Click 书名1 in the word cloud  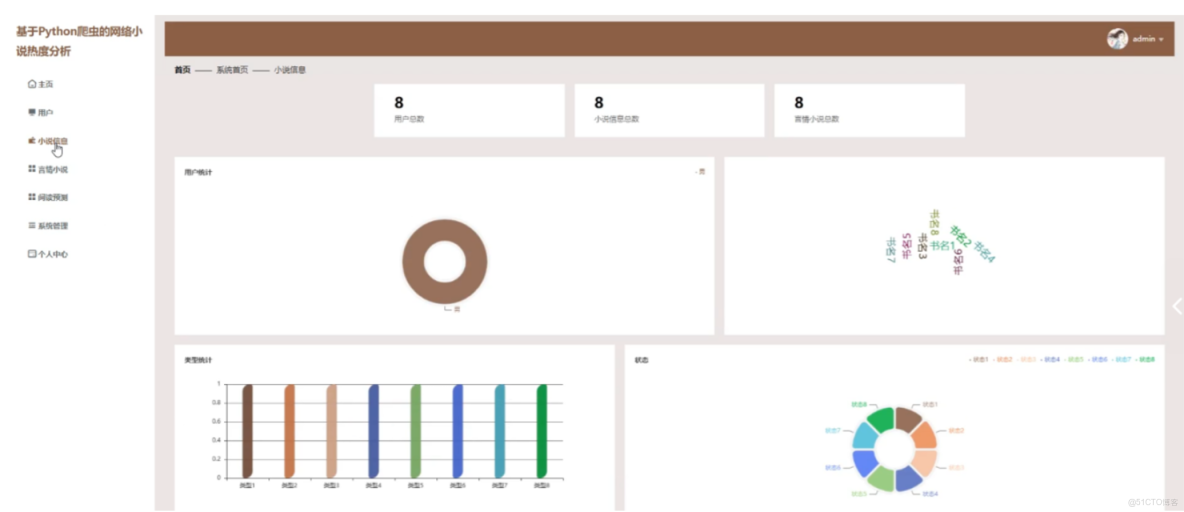tap(942, 245)
